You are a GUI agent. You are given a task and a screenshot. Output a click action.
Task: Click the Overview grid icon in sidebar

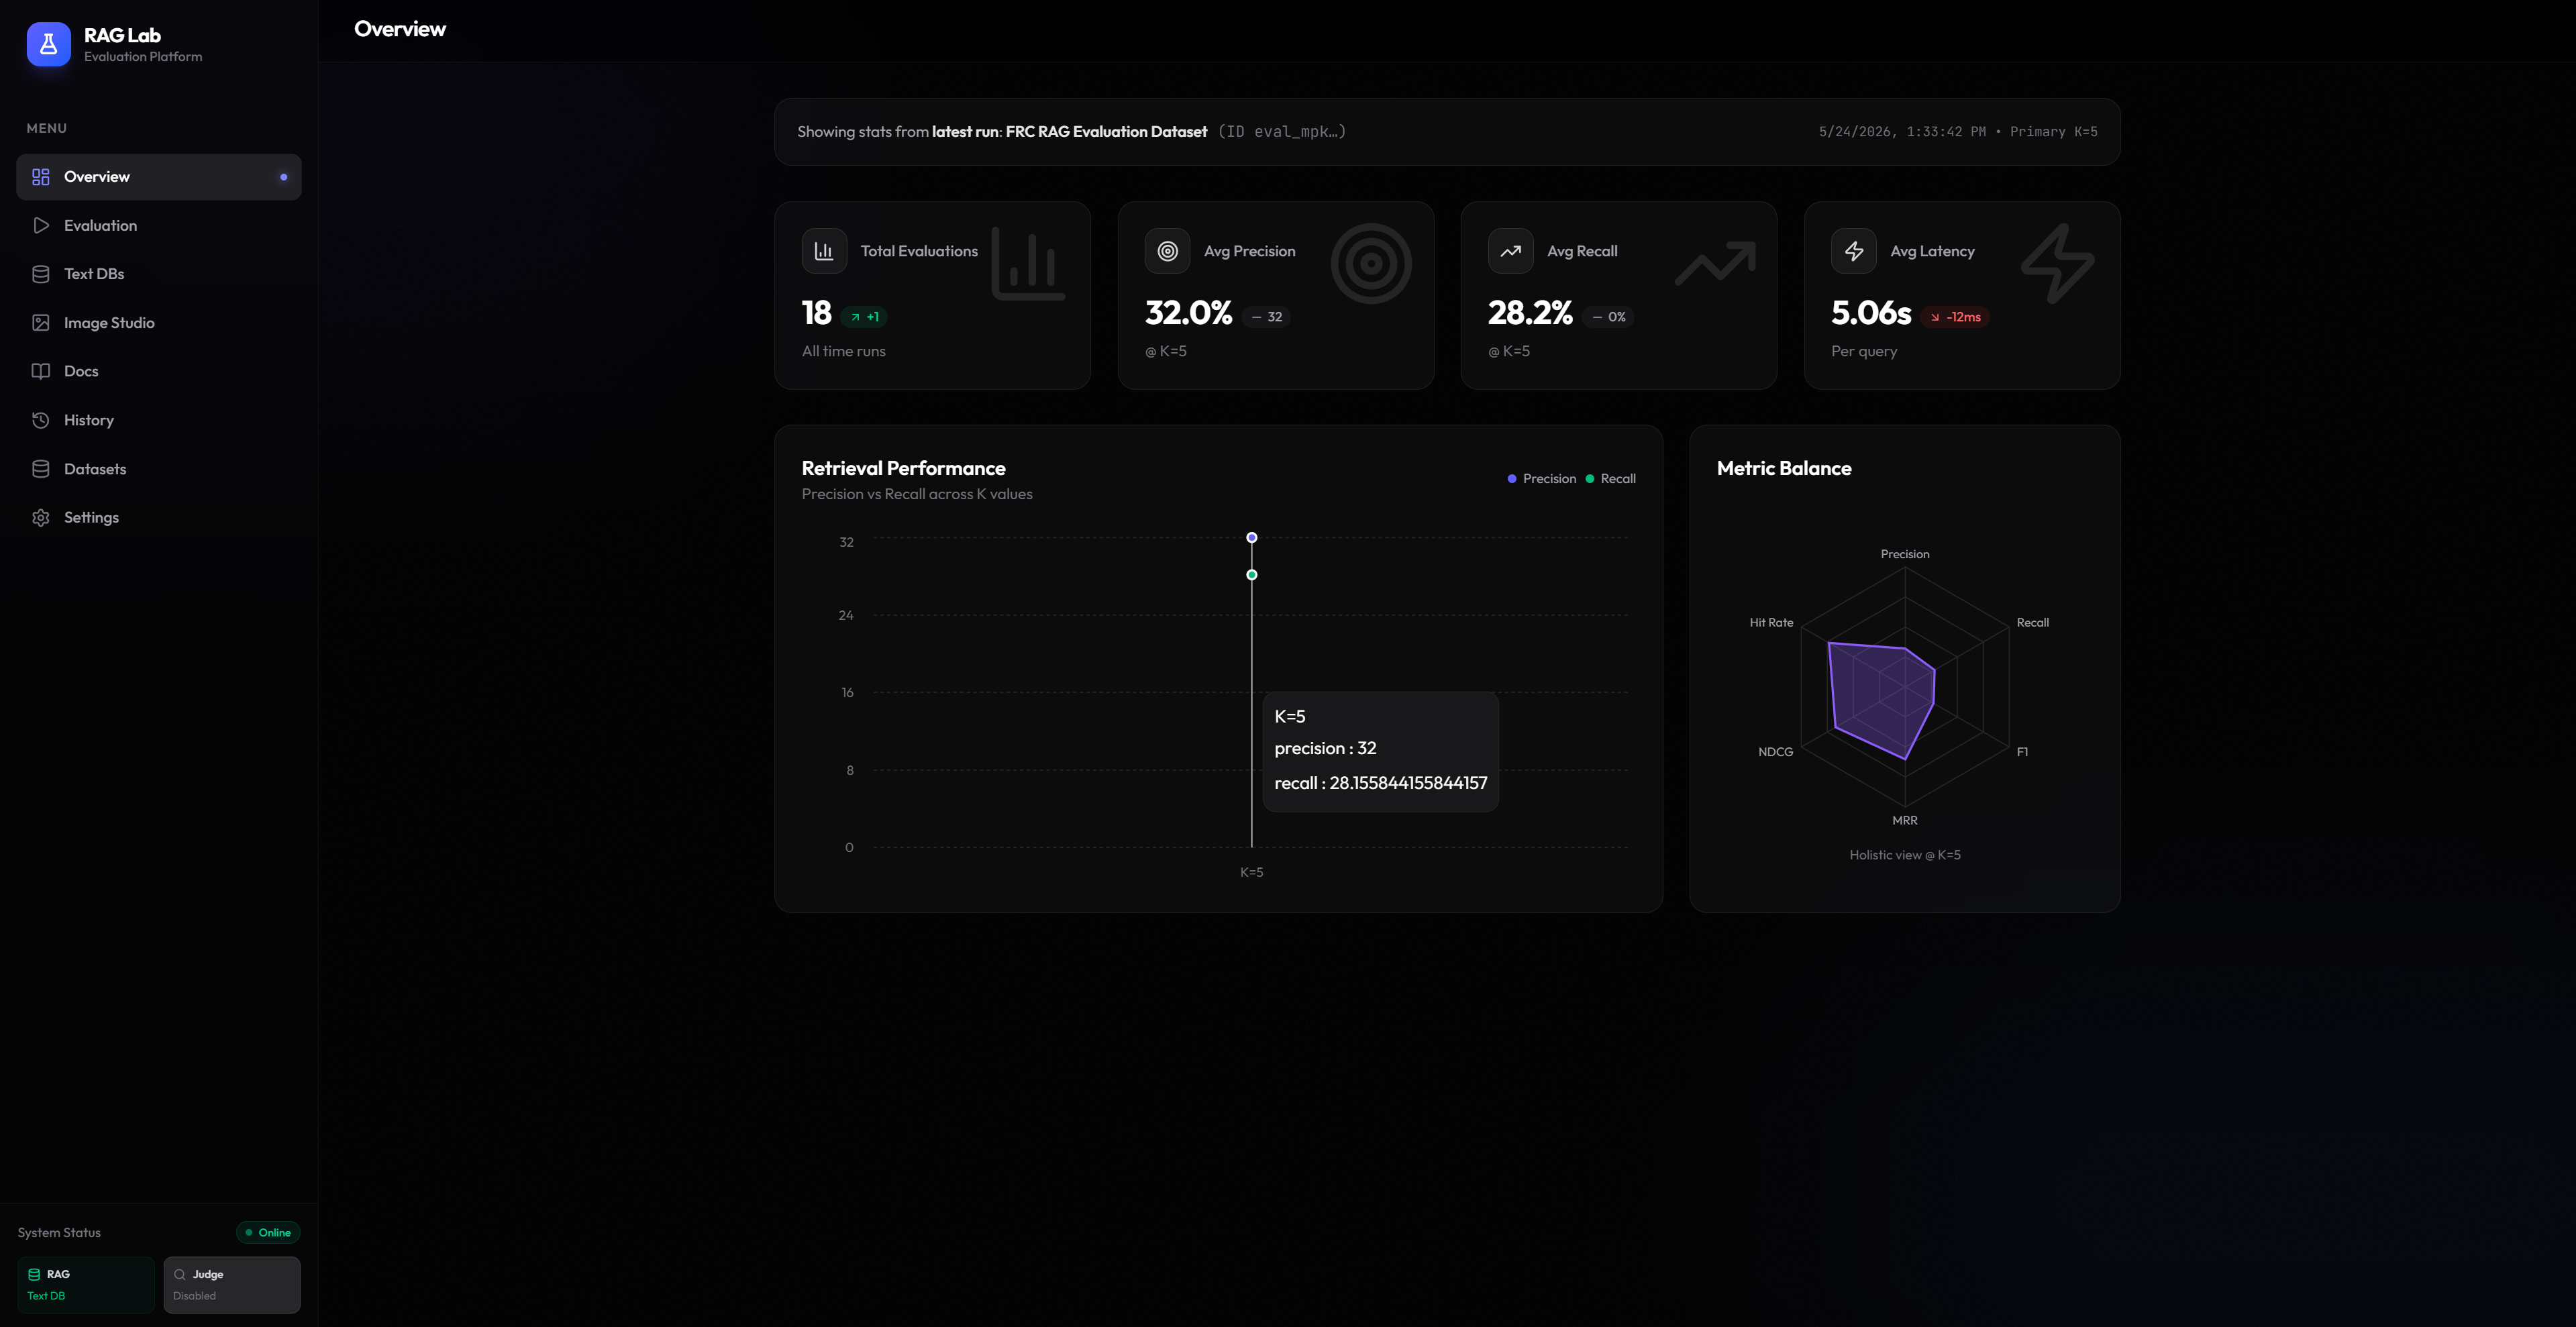pyautogui.click(x=41, y=177)
